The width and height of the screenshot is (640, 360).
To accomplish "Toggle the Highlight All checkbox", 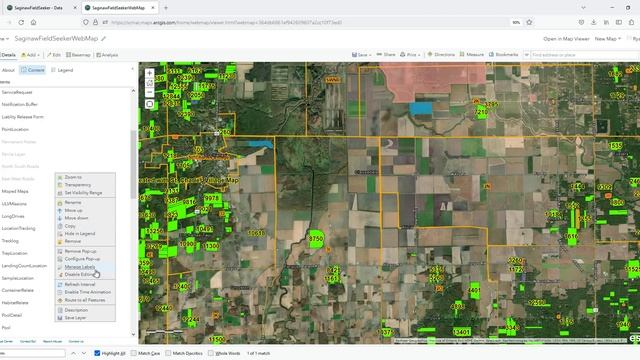I will tap(97, 353).
